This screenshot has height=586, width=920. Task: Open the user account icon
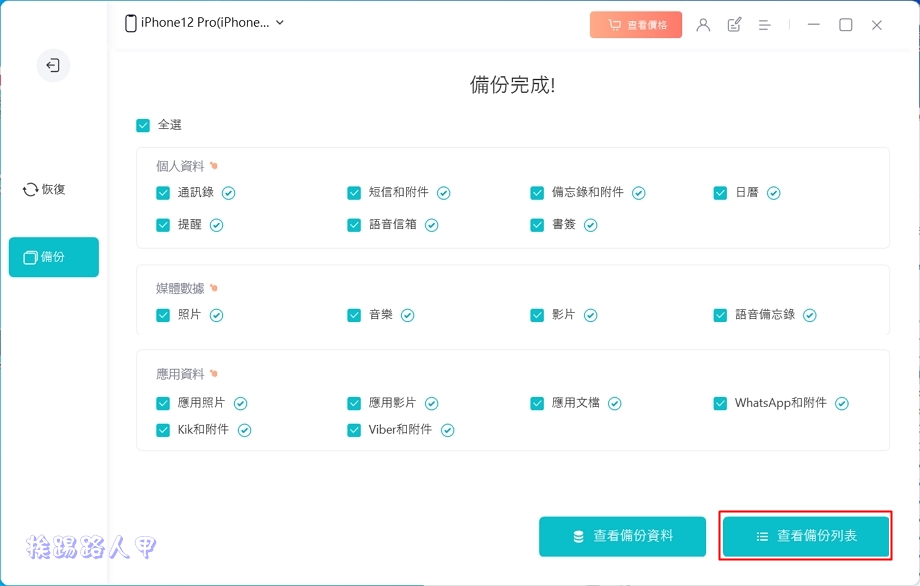tap(703, 25)
